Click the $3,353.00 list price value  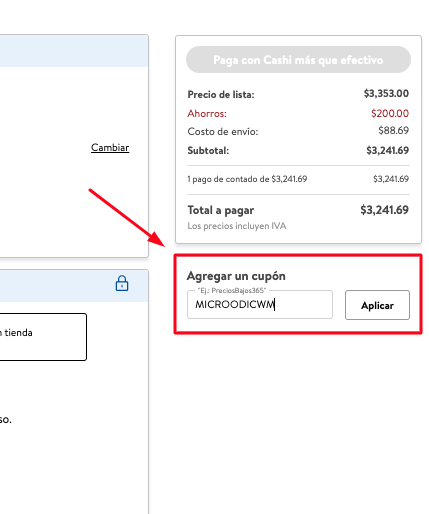pyautogui.click(x=386, y=93)
